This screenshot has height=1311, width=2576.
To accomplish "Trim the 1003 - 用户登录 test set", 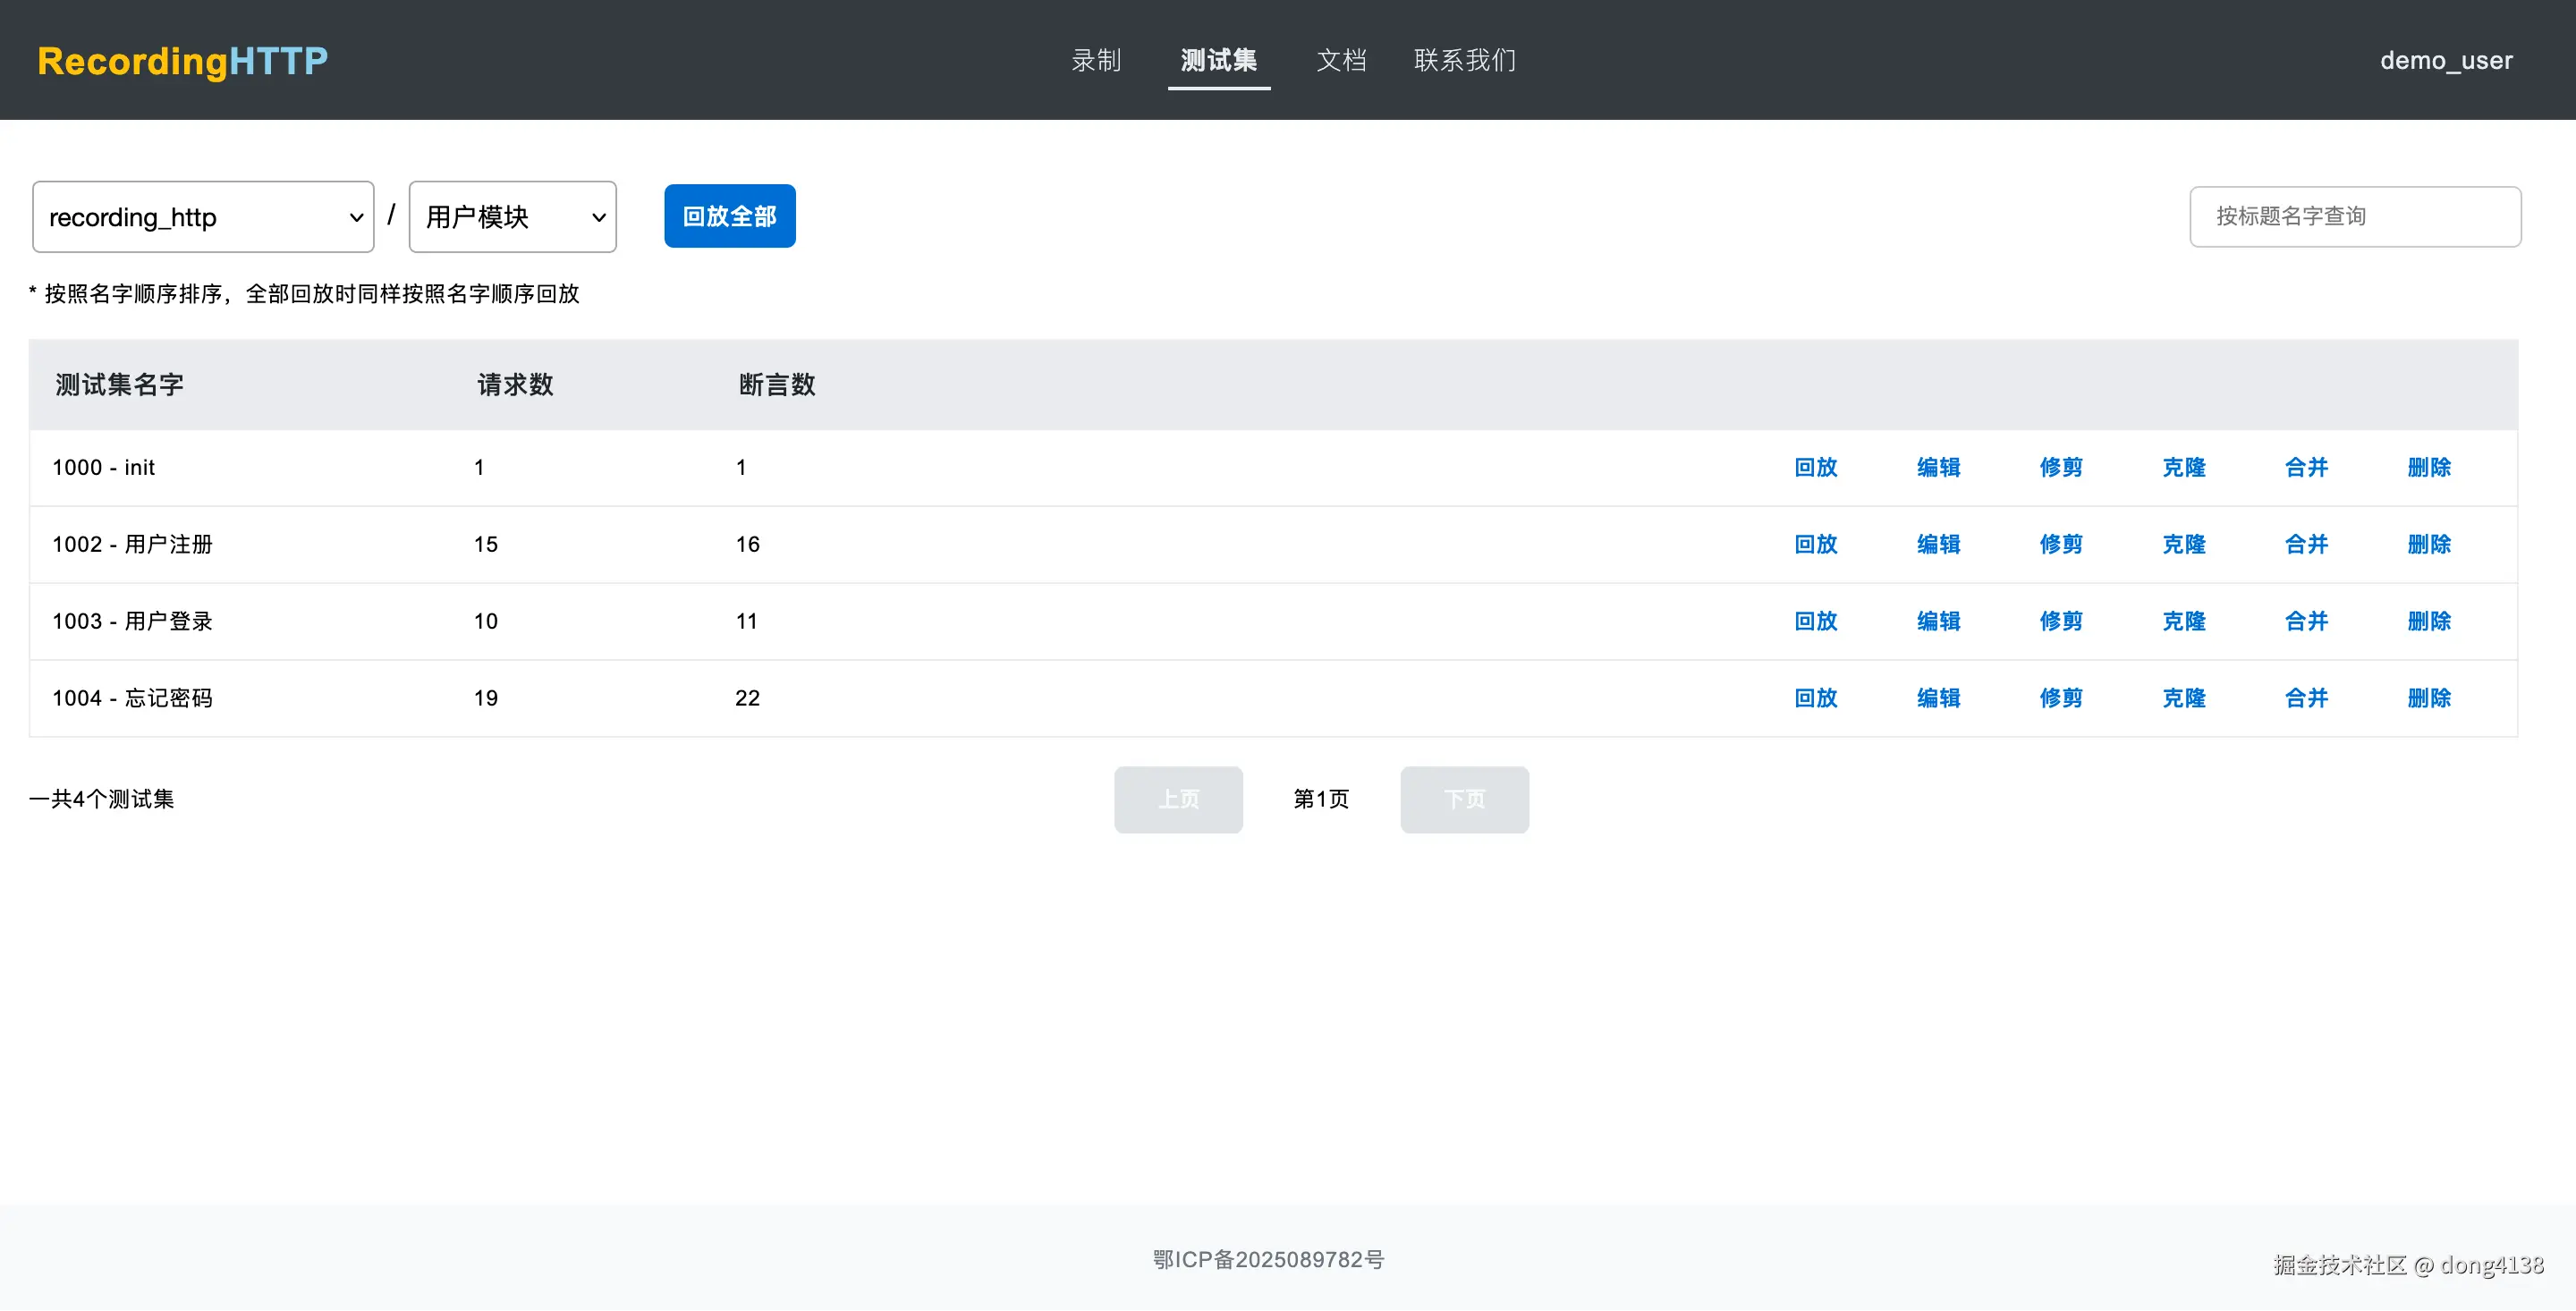I will (2060, 621).
